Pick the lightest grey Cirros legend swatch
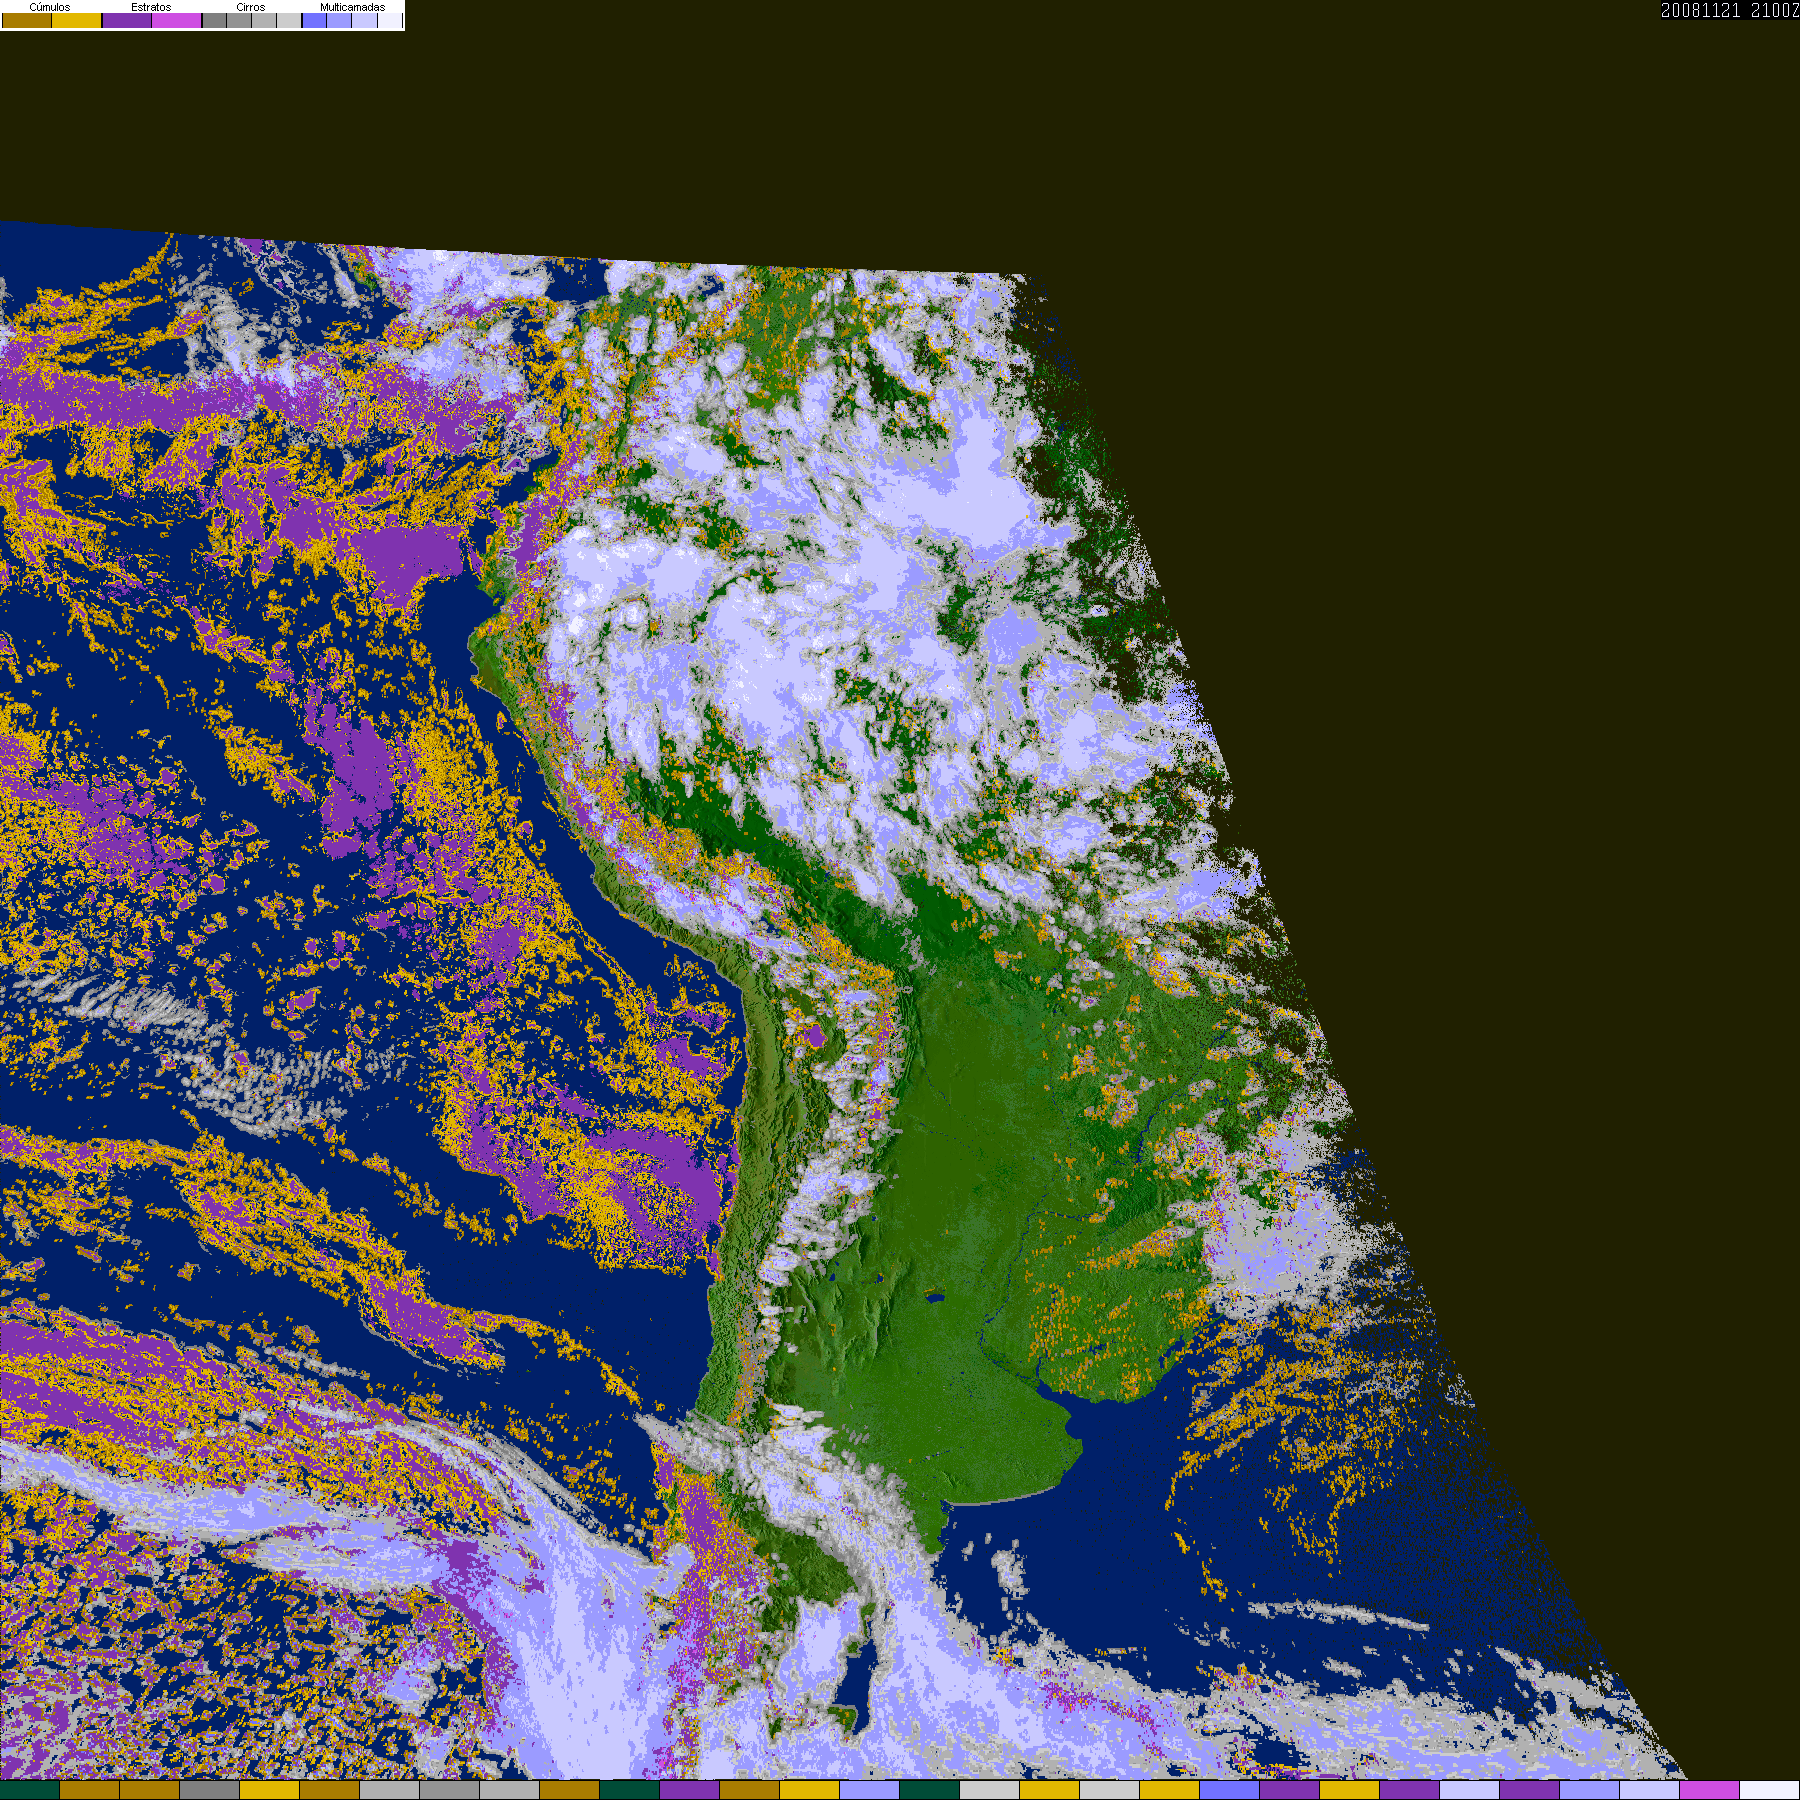 289,20
